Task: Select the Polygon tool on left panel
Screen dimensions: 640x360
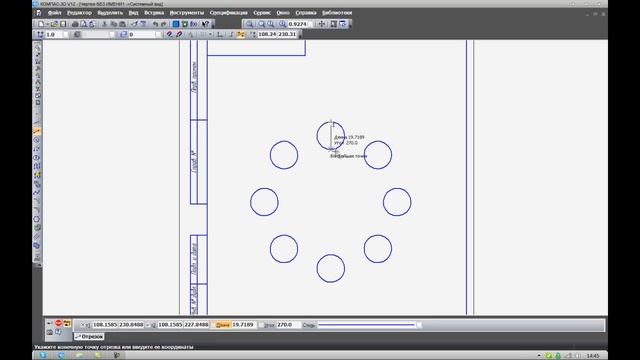Action: (x=37, y=219)
